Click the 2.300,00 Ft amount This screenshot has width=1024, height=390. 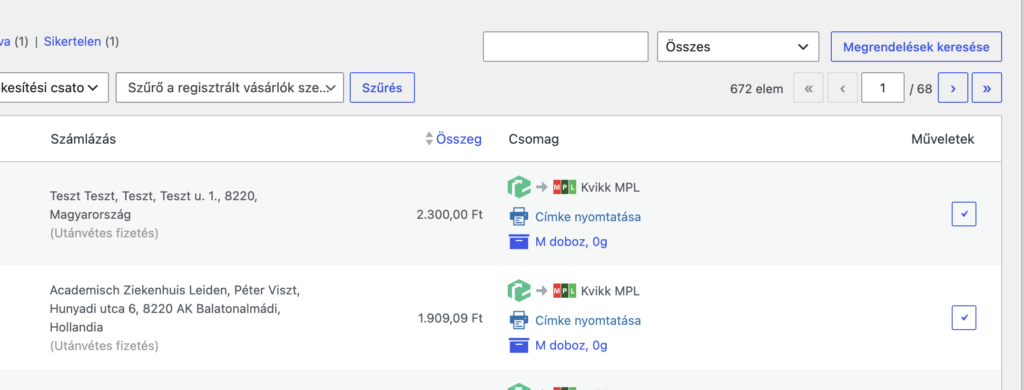click(x=449, y=214)
